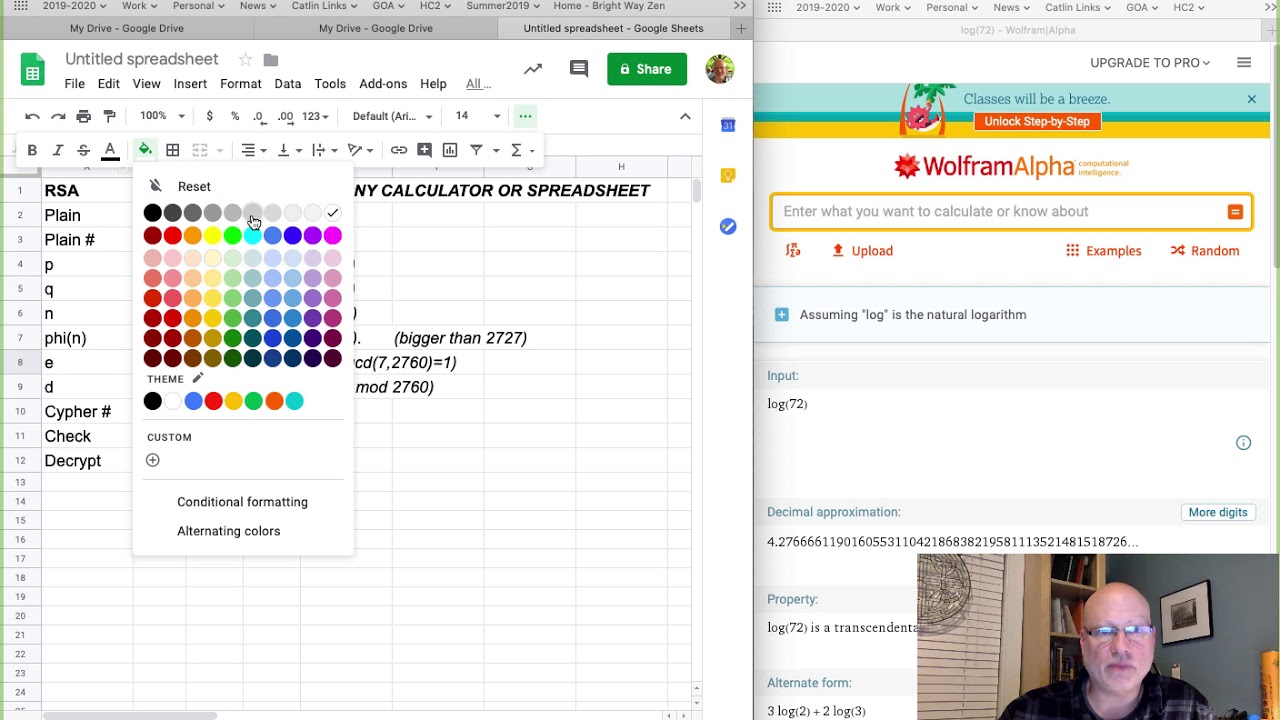This screenshot has height=720, width=1280.
Task: Toggle bold formatting
Action: pos(32,150)
